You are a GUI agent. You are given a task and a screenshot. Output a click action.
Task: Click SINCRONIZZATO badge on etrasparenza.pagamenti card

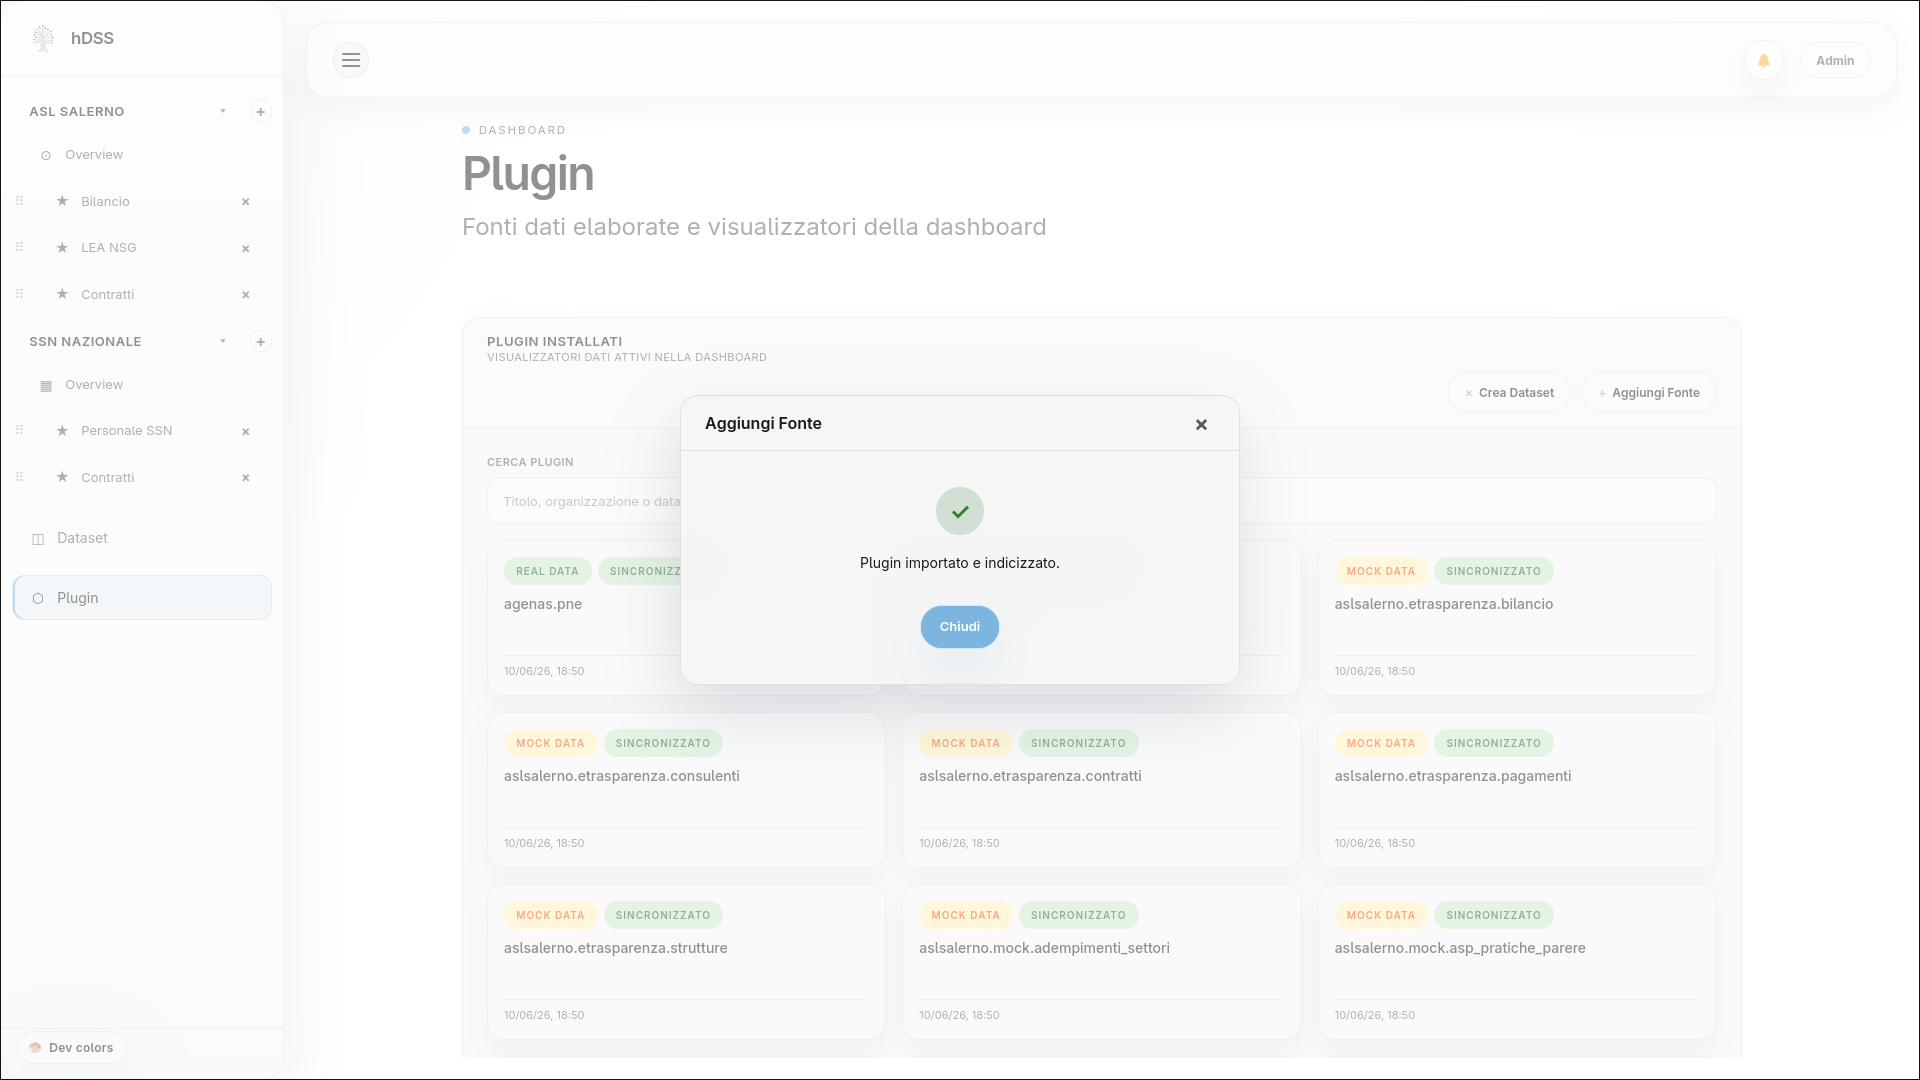(x=1493, y=743)
